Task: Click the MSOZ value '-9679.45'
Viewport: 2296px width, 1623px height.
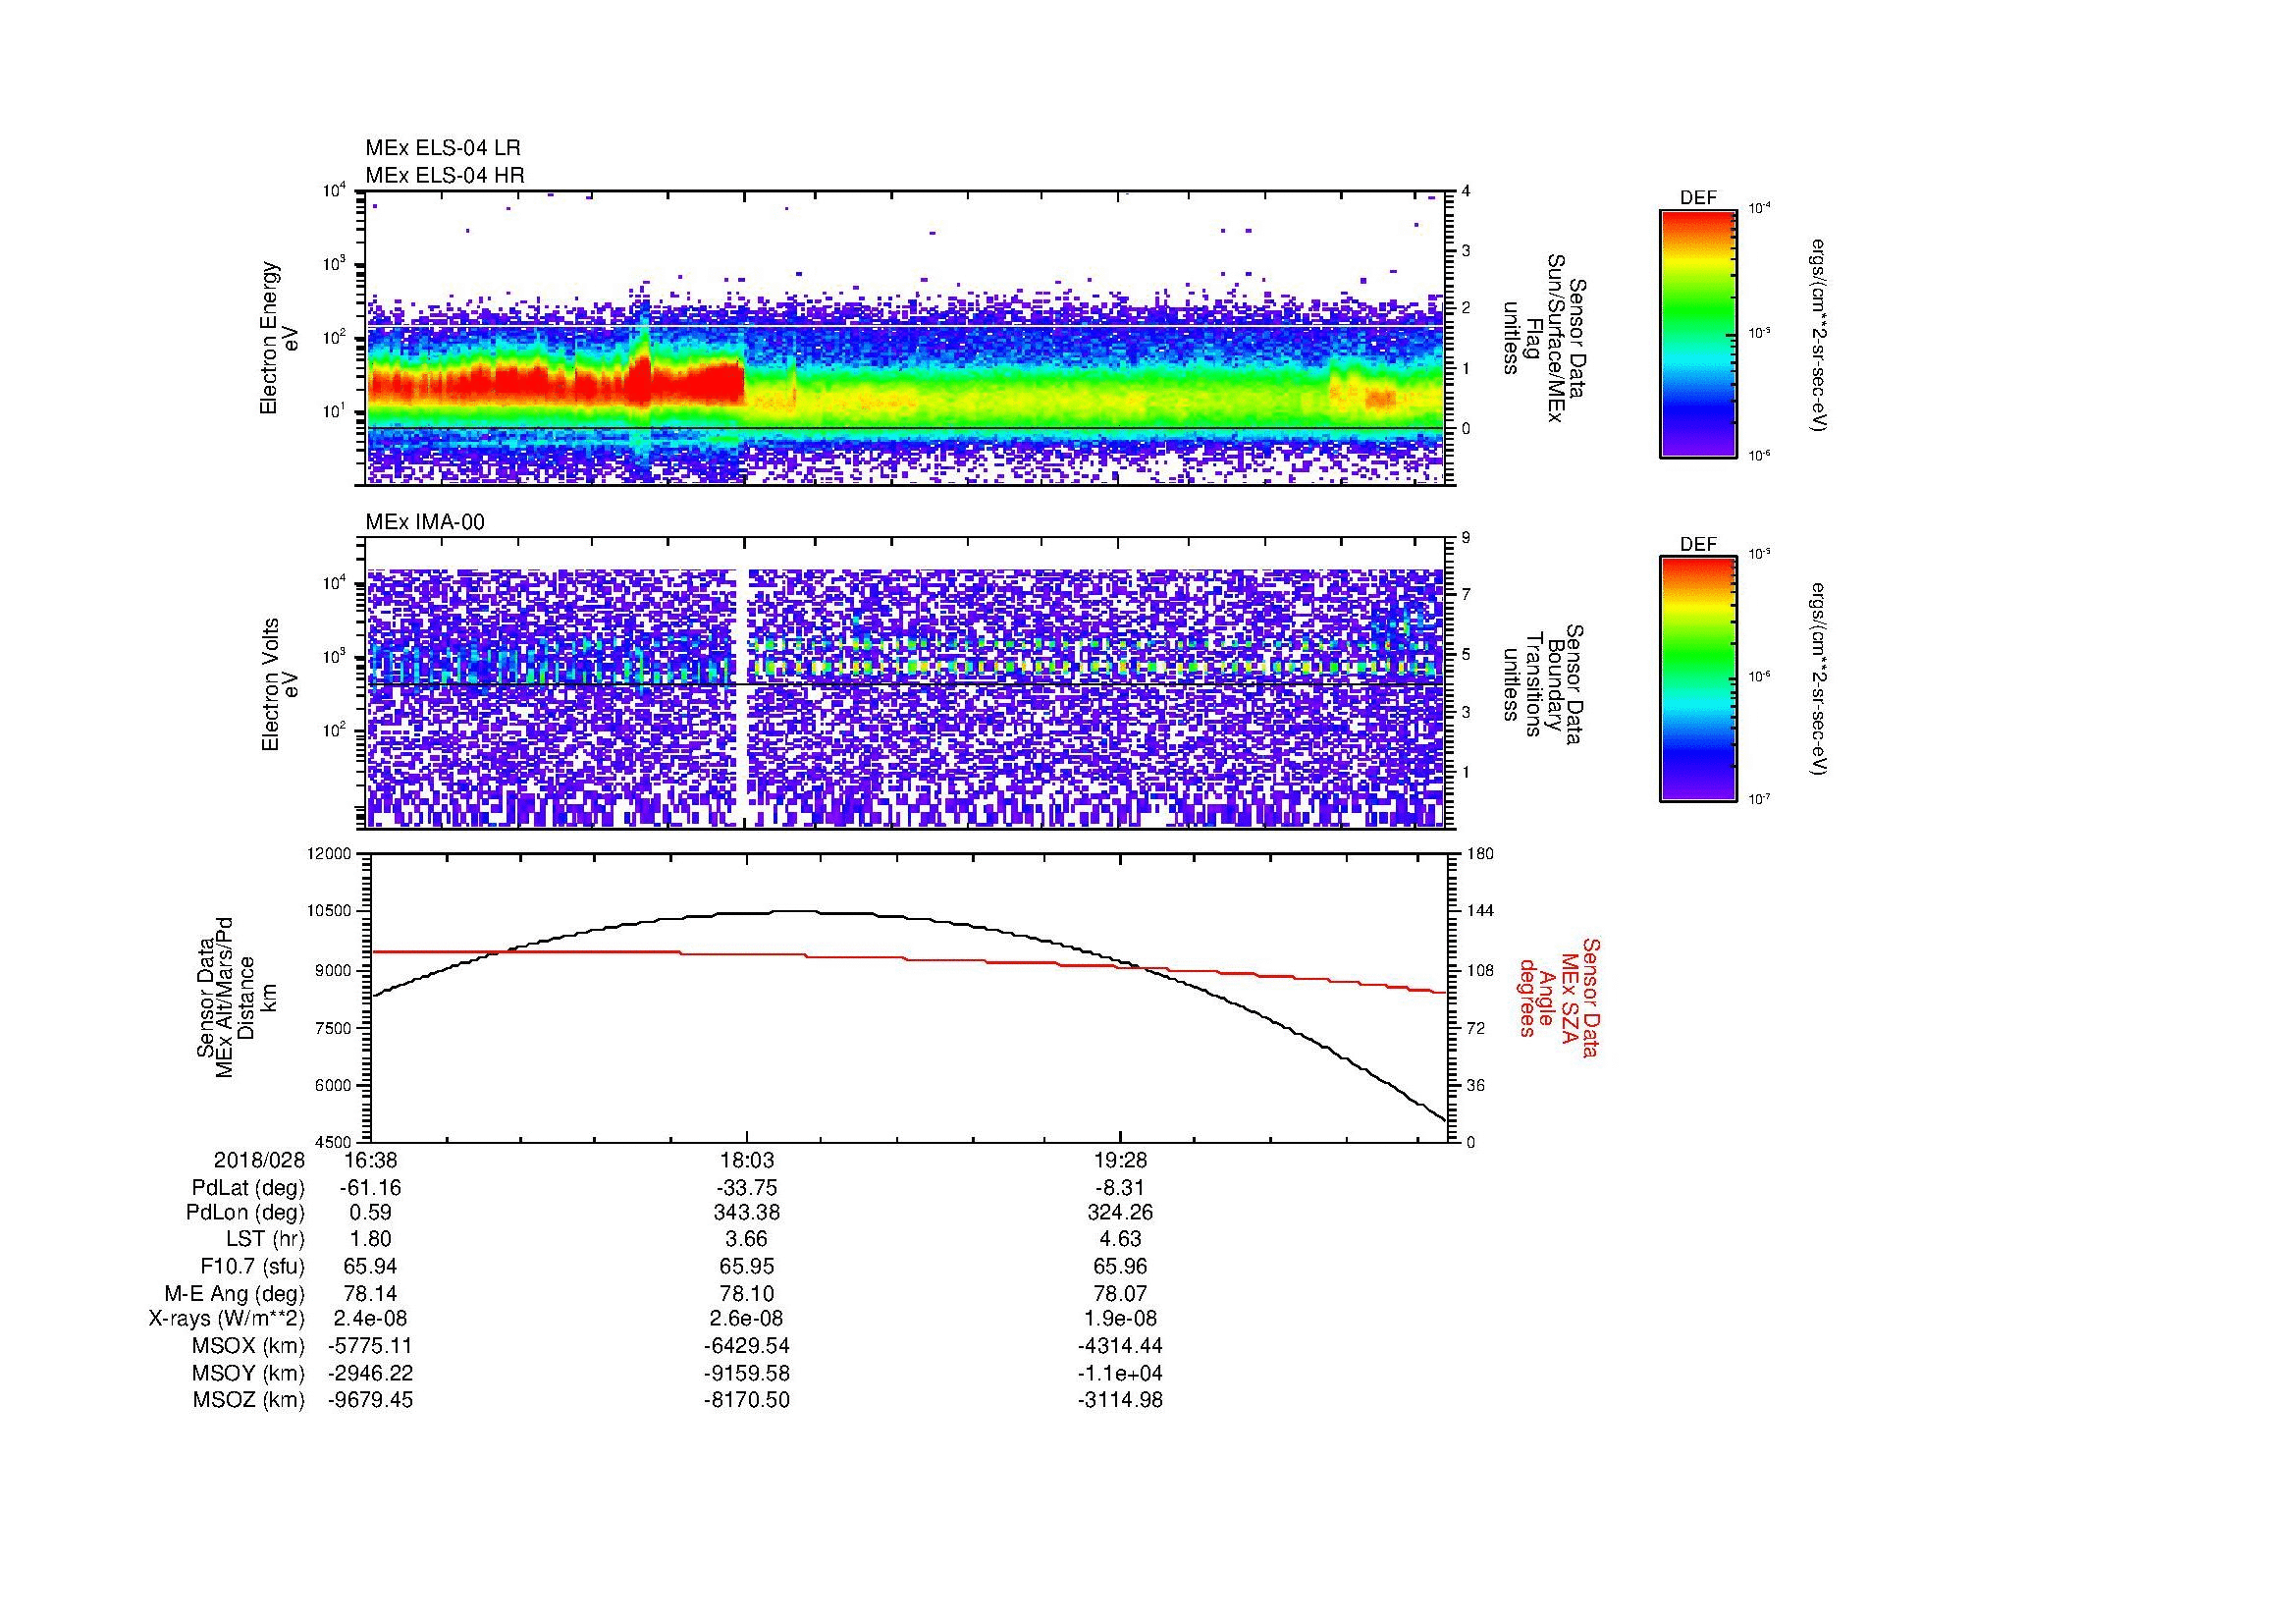Action: (x=370, y=1400)
